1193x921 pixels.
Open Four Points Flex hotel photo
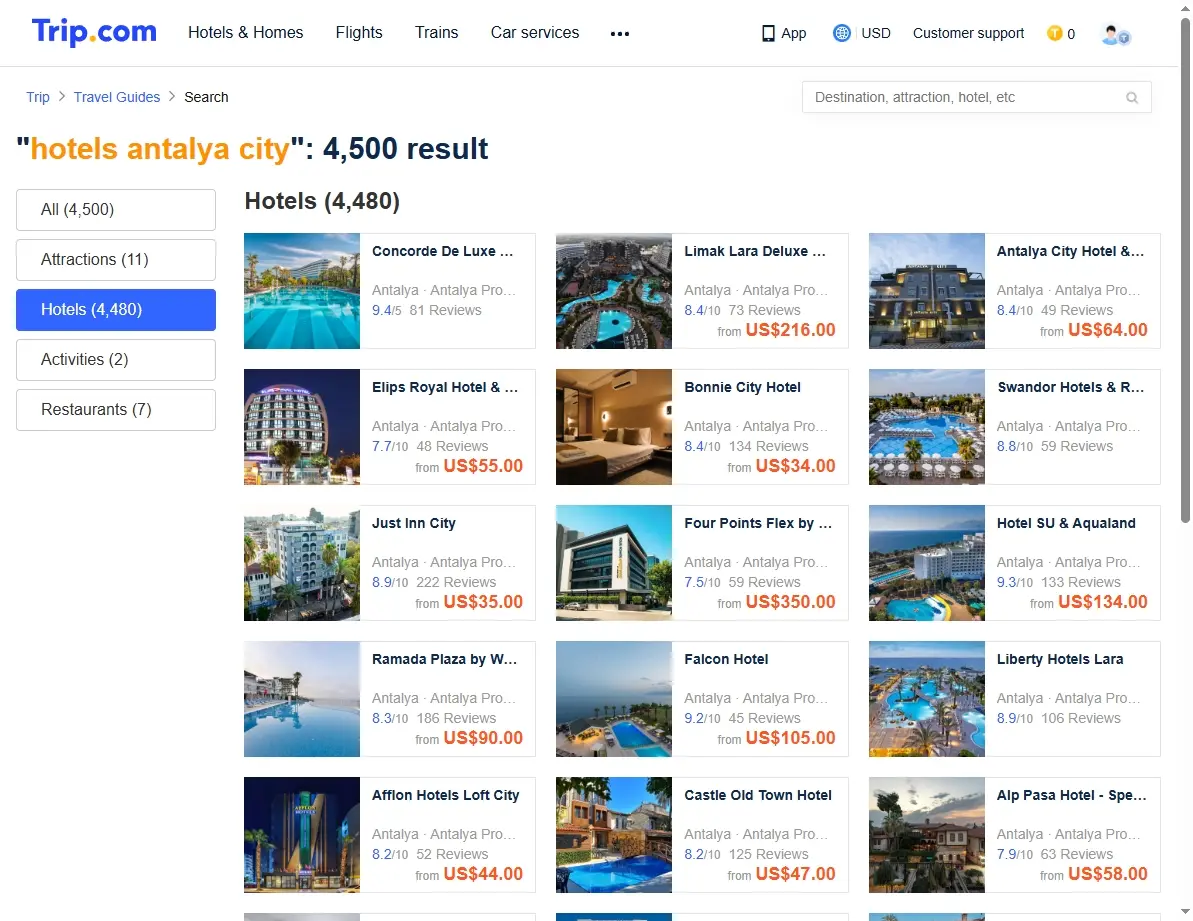(x=614, y=564)
